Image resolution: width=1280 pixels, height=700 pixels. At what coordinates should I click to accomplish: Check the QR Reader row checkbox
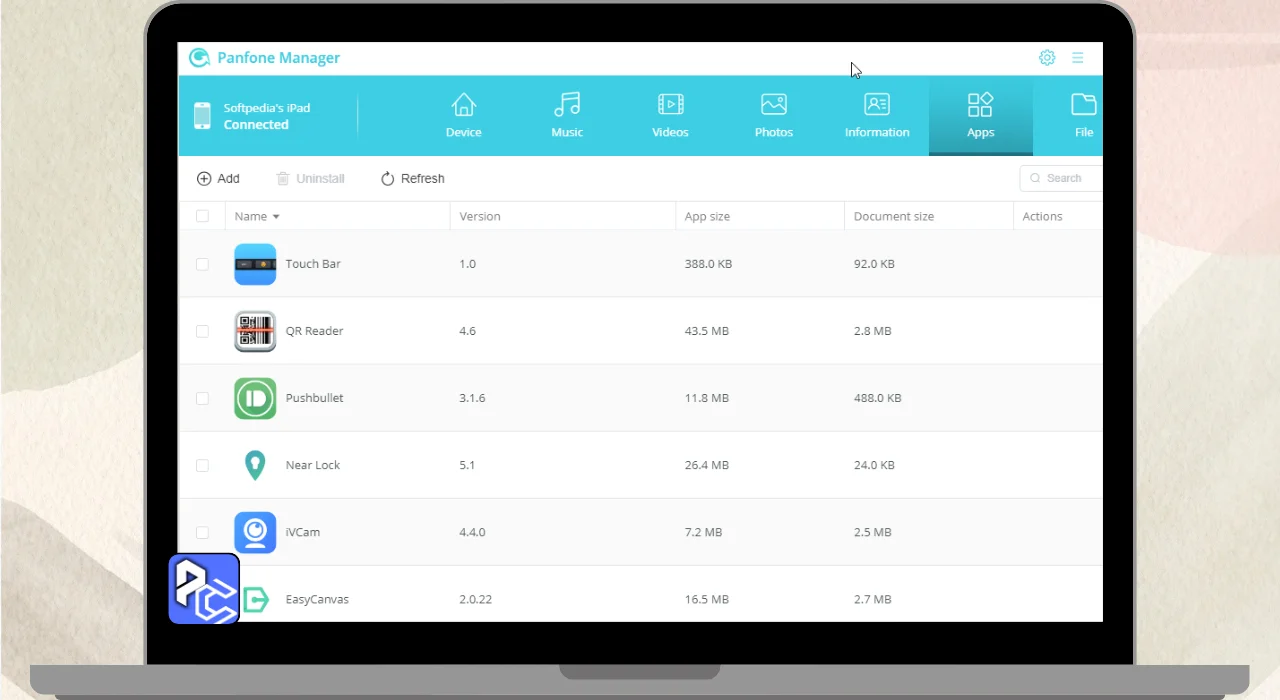[x=203, y=331]
